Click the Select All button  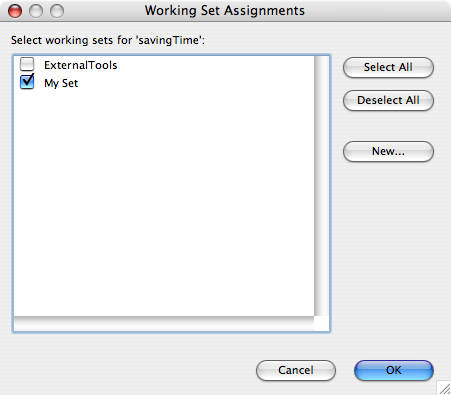click(x=388, y=67)
